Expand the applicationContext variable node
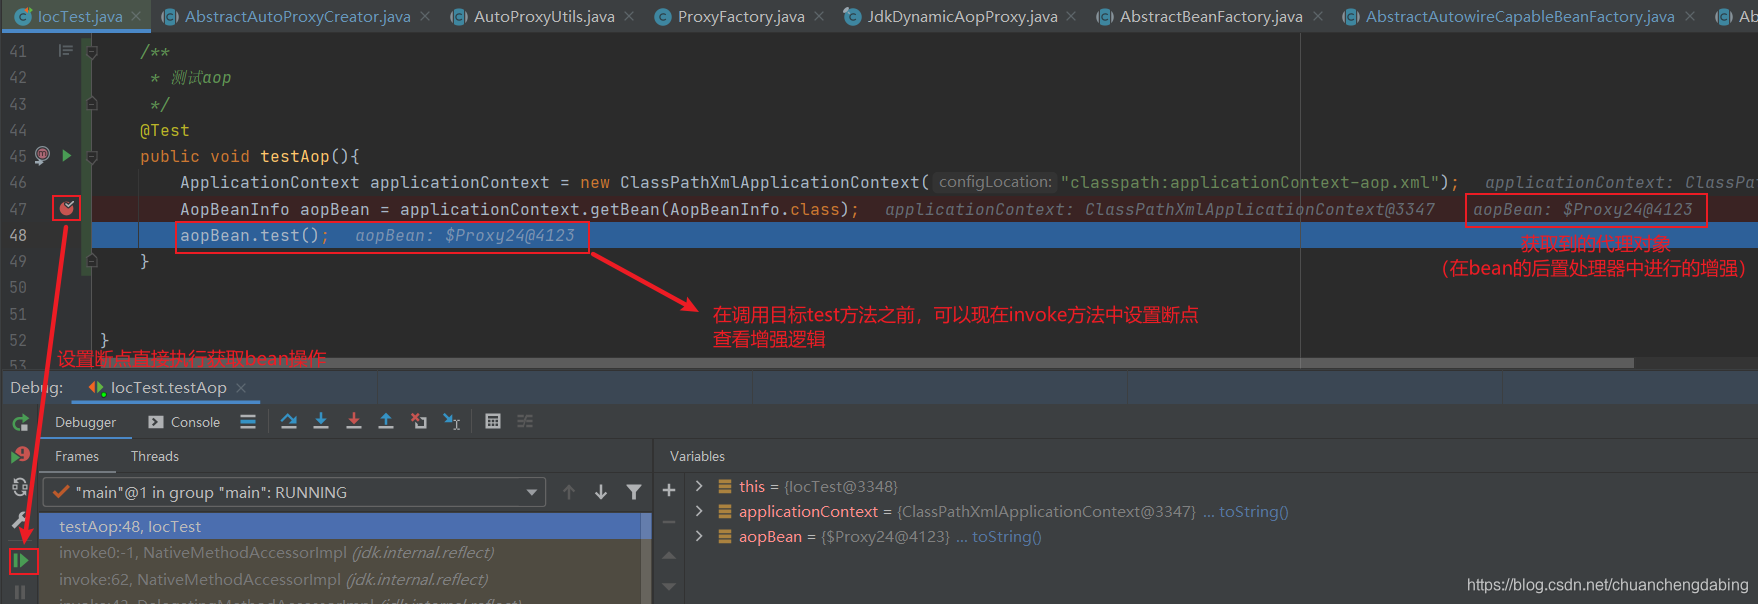Screen dimensions: 1758x604 (x=698, y=511)
